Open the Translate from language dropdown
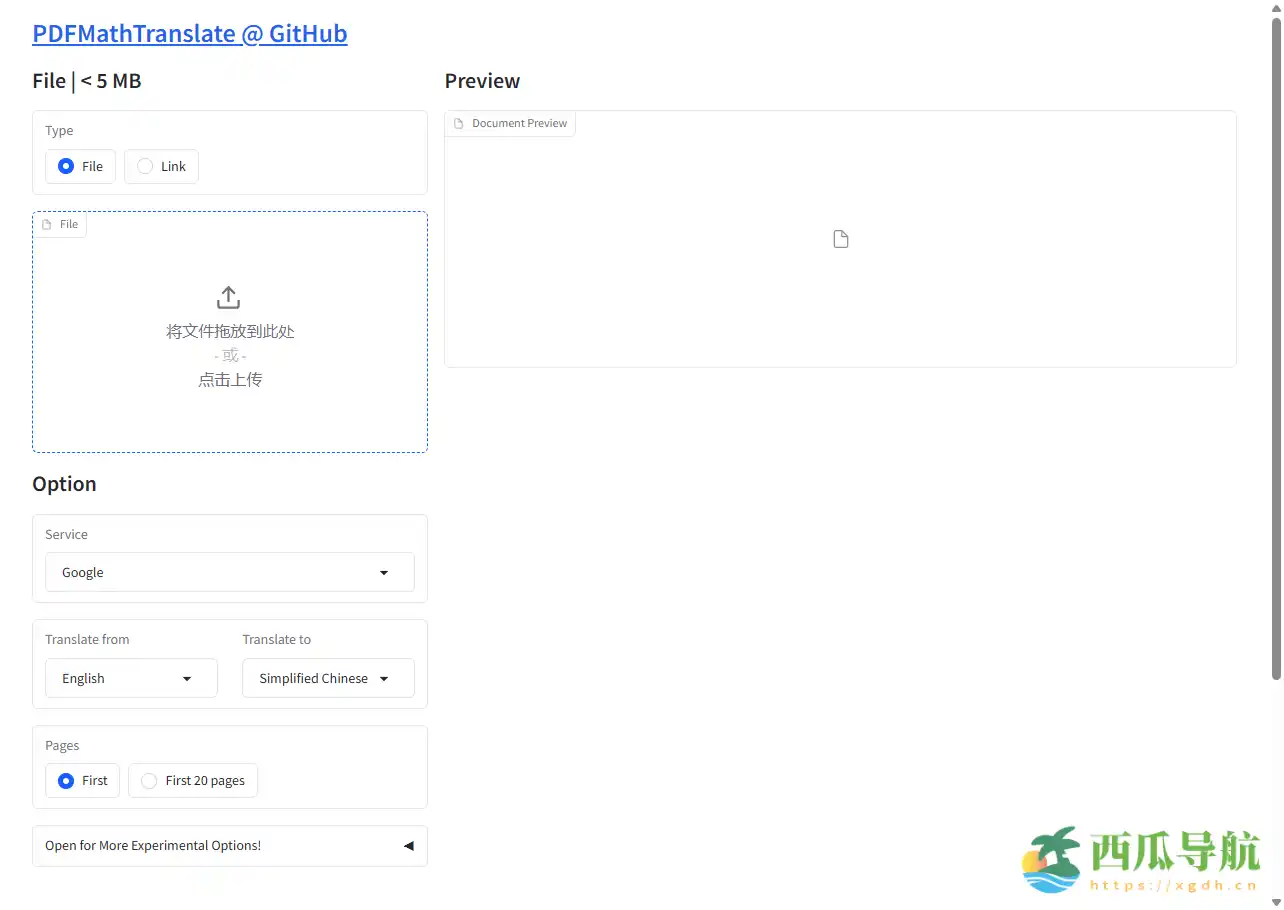The width and height of the screenshot is (1284, 910). tap(130, 678)
